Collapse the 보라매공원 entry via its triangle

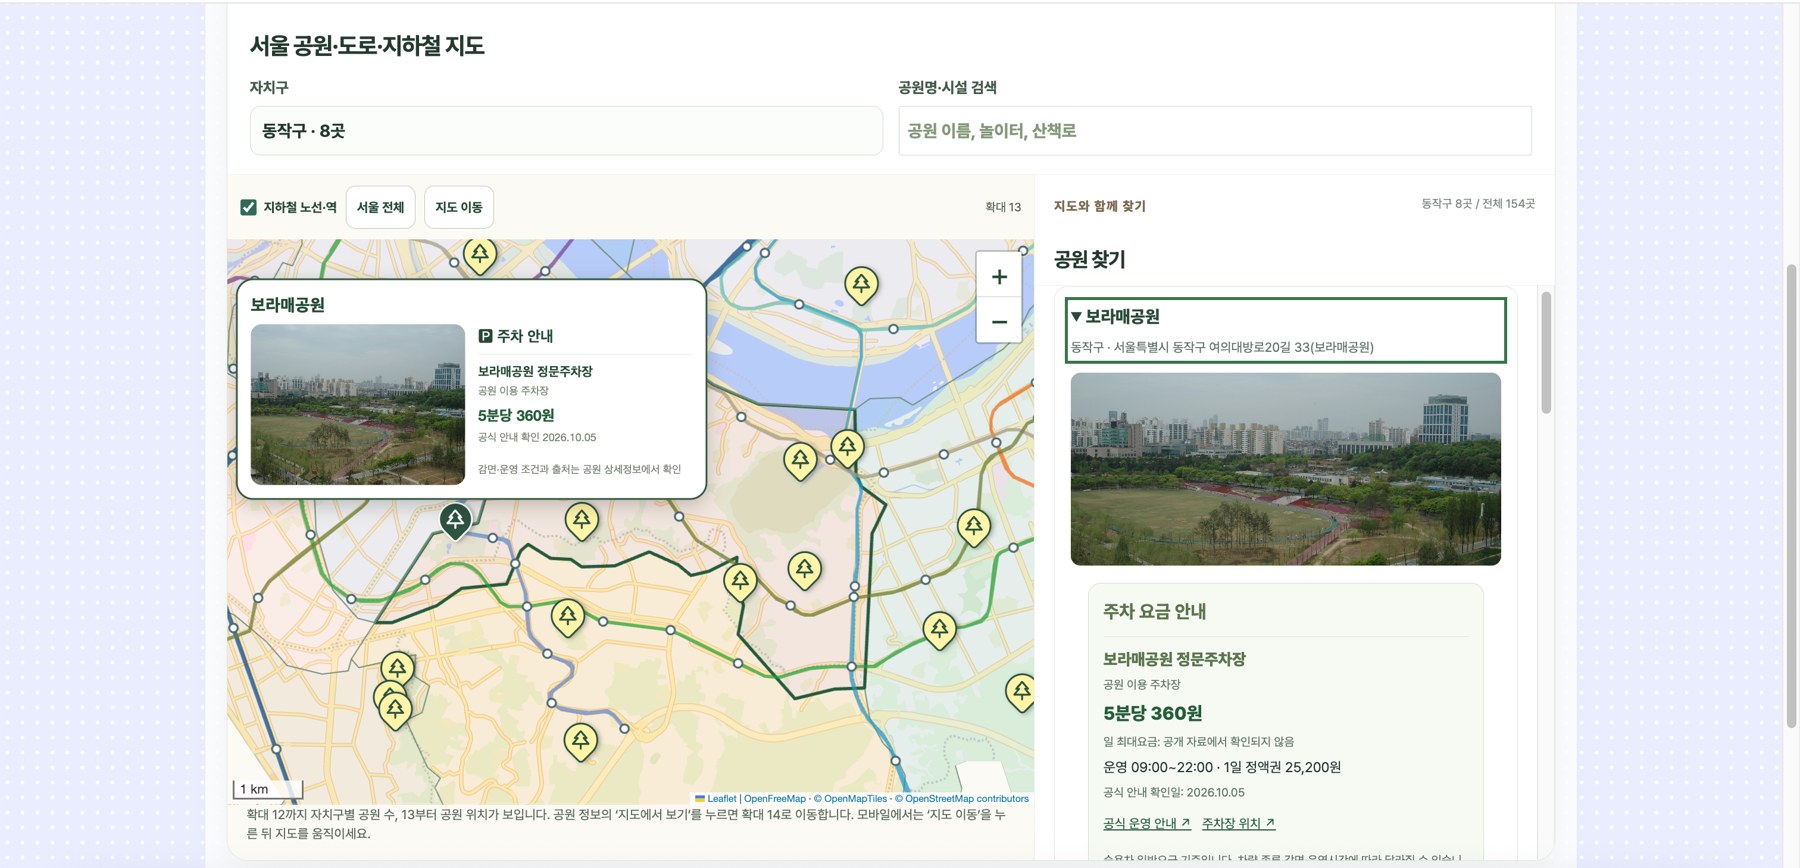click(x=1077, y=316)
